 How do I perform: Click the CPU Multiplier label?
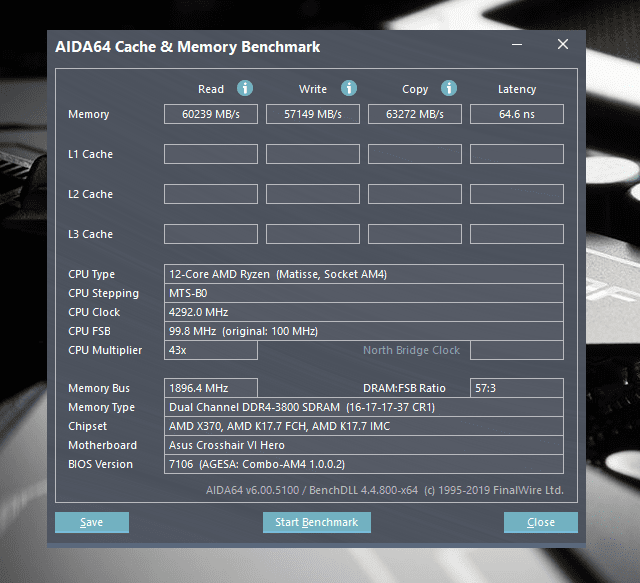coord(105,350)
